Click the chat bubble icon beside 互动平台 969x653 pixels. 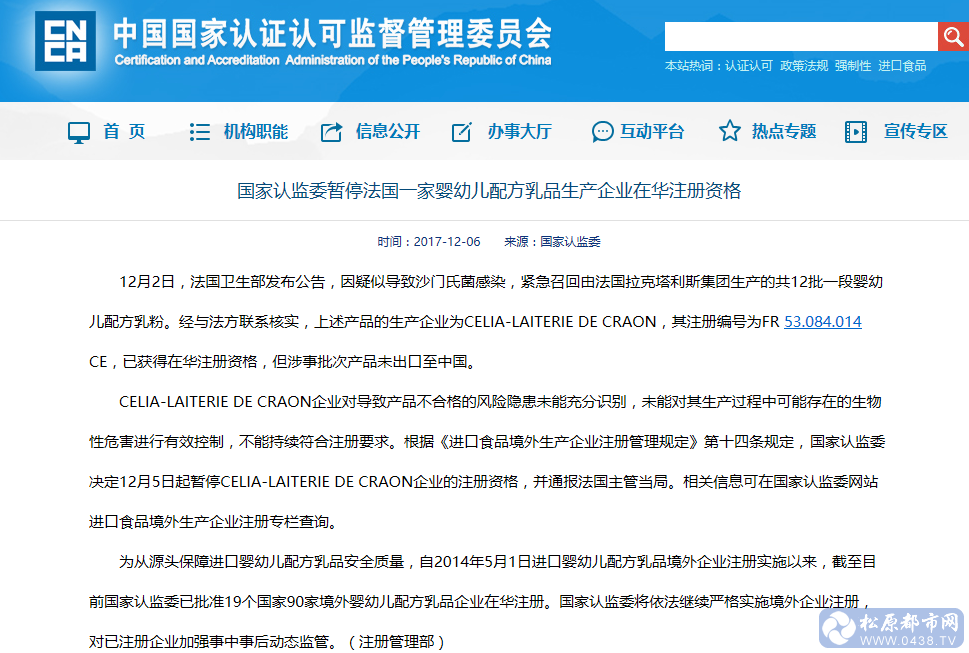point(602,132)
